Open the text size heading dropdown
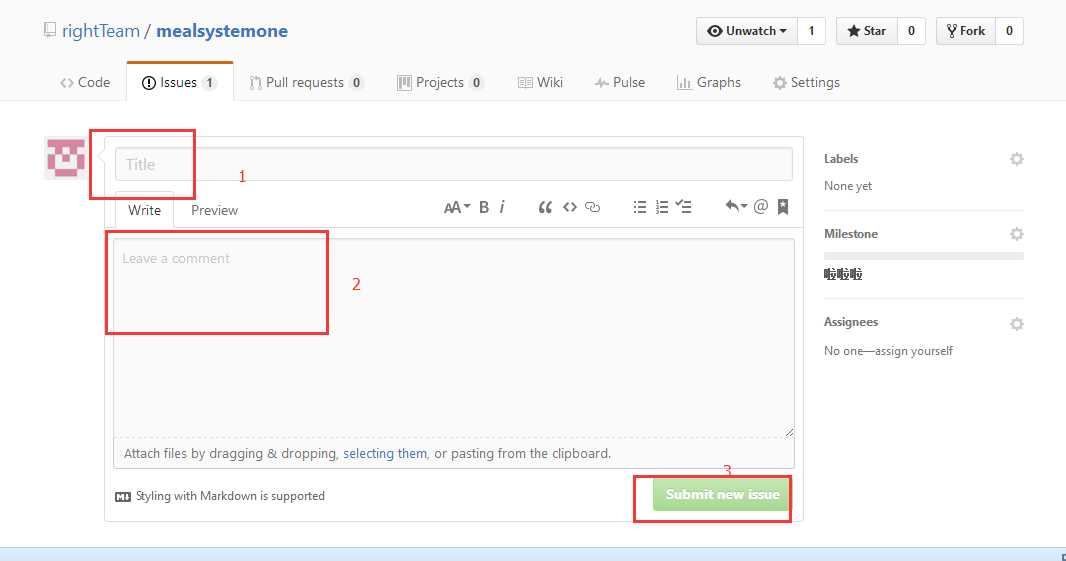The width and height of the screenshot is (1066, 561). (x=456, y=207)
